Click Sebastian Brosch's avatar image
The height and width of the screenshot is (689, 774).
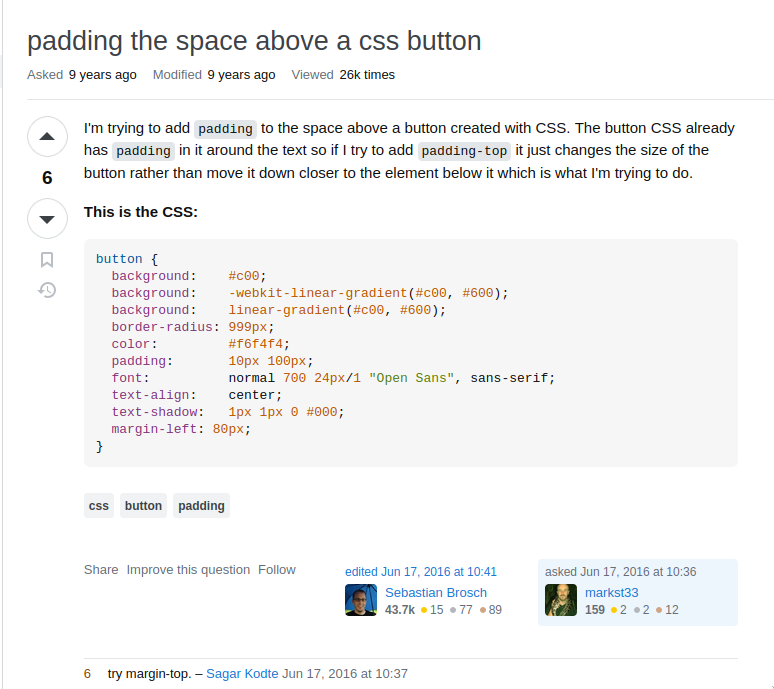[x=361, y=600]
